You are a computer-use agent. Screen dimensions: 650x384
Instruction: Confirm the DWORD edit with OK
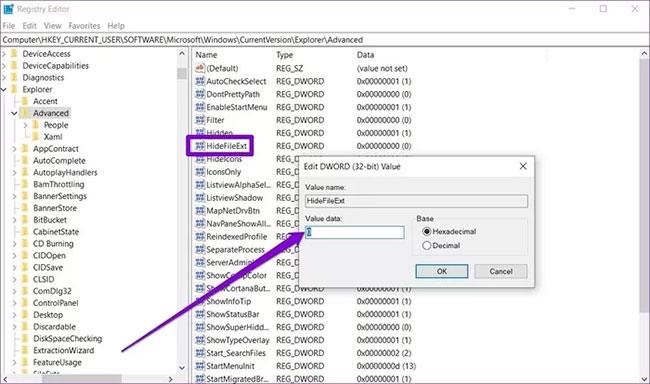point(441,271)
